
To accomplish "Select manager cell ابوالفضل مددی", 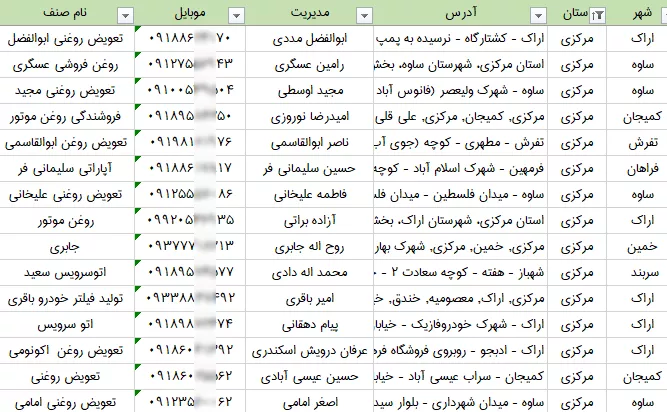I will click(x=309, y=39).
